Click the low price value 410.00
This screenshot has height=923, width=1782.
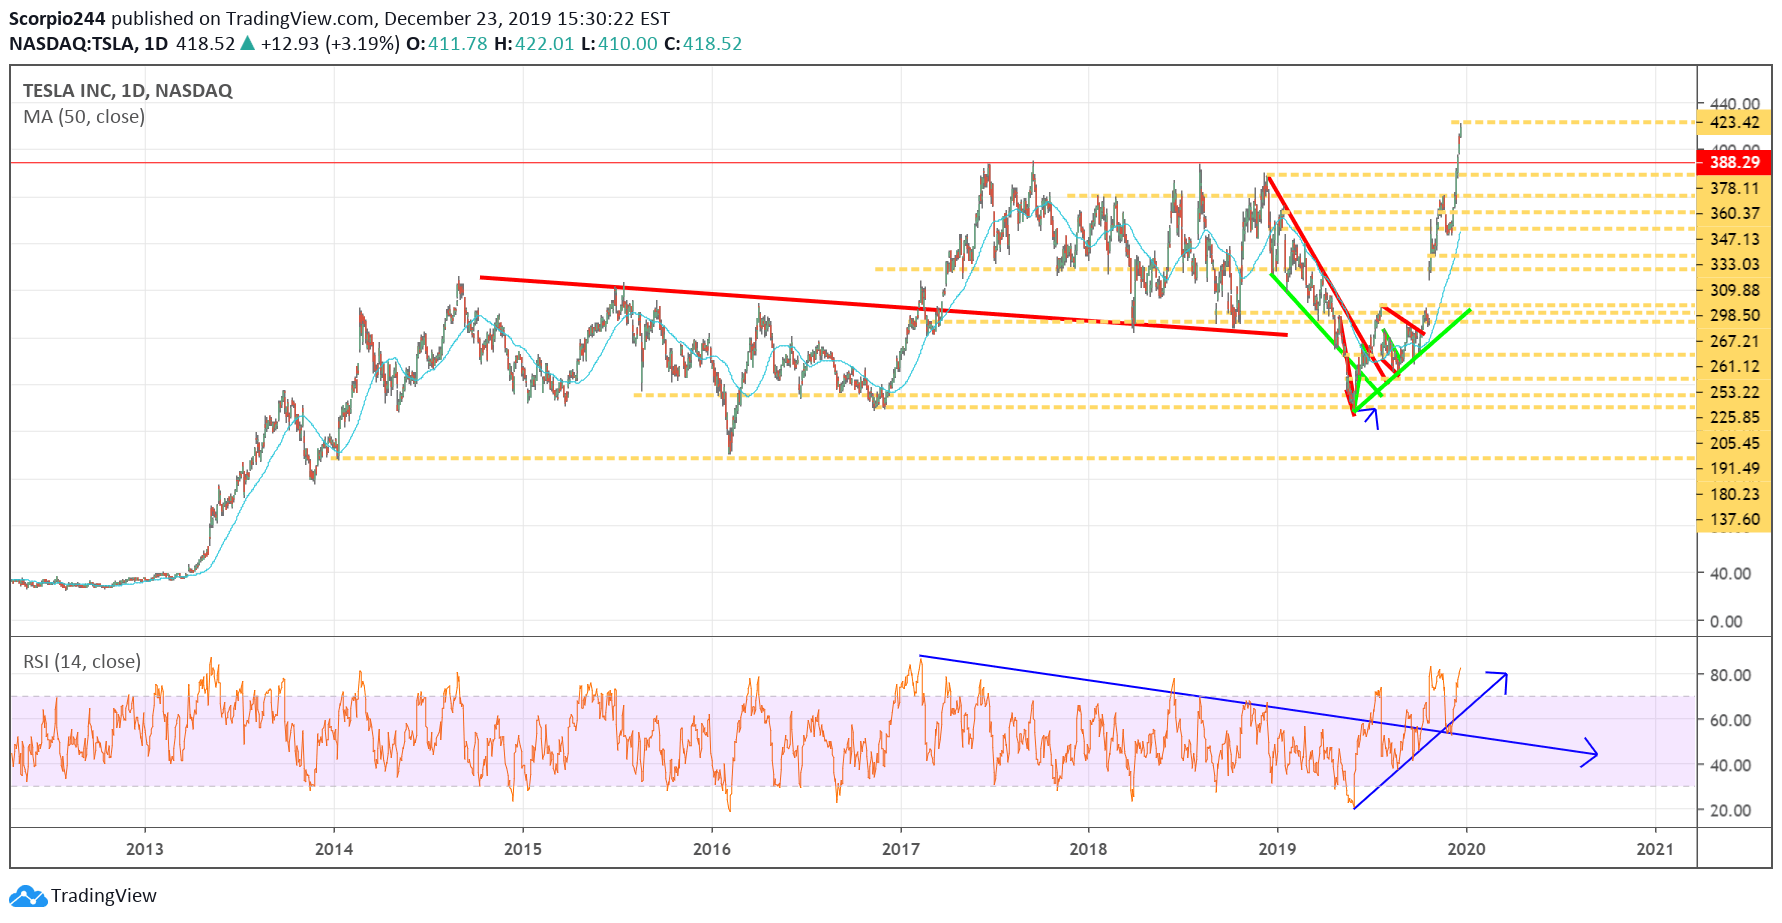[628, 43]
